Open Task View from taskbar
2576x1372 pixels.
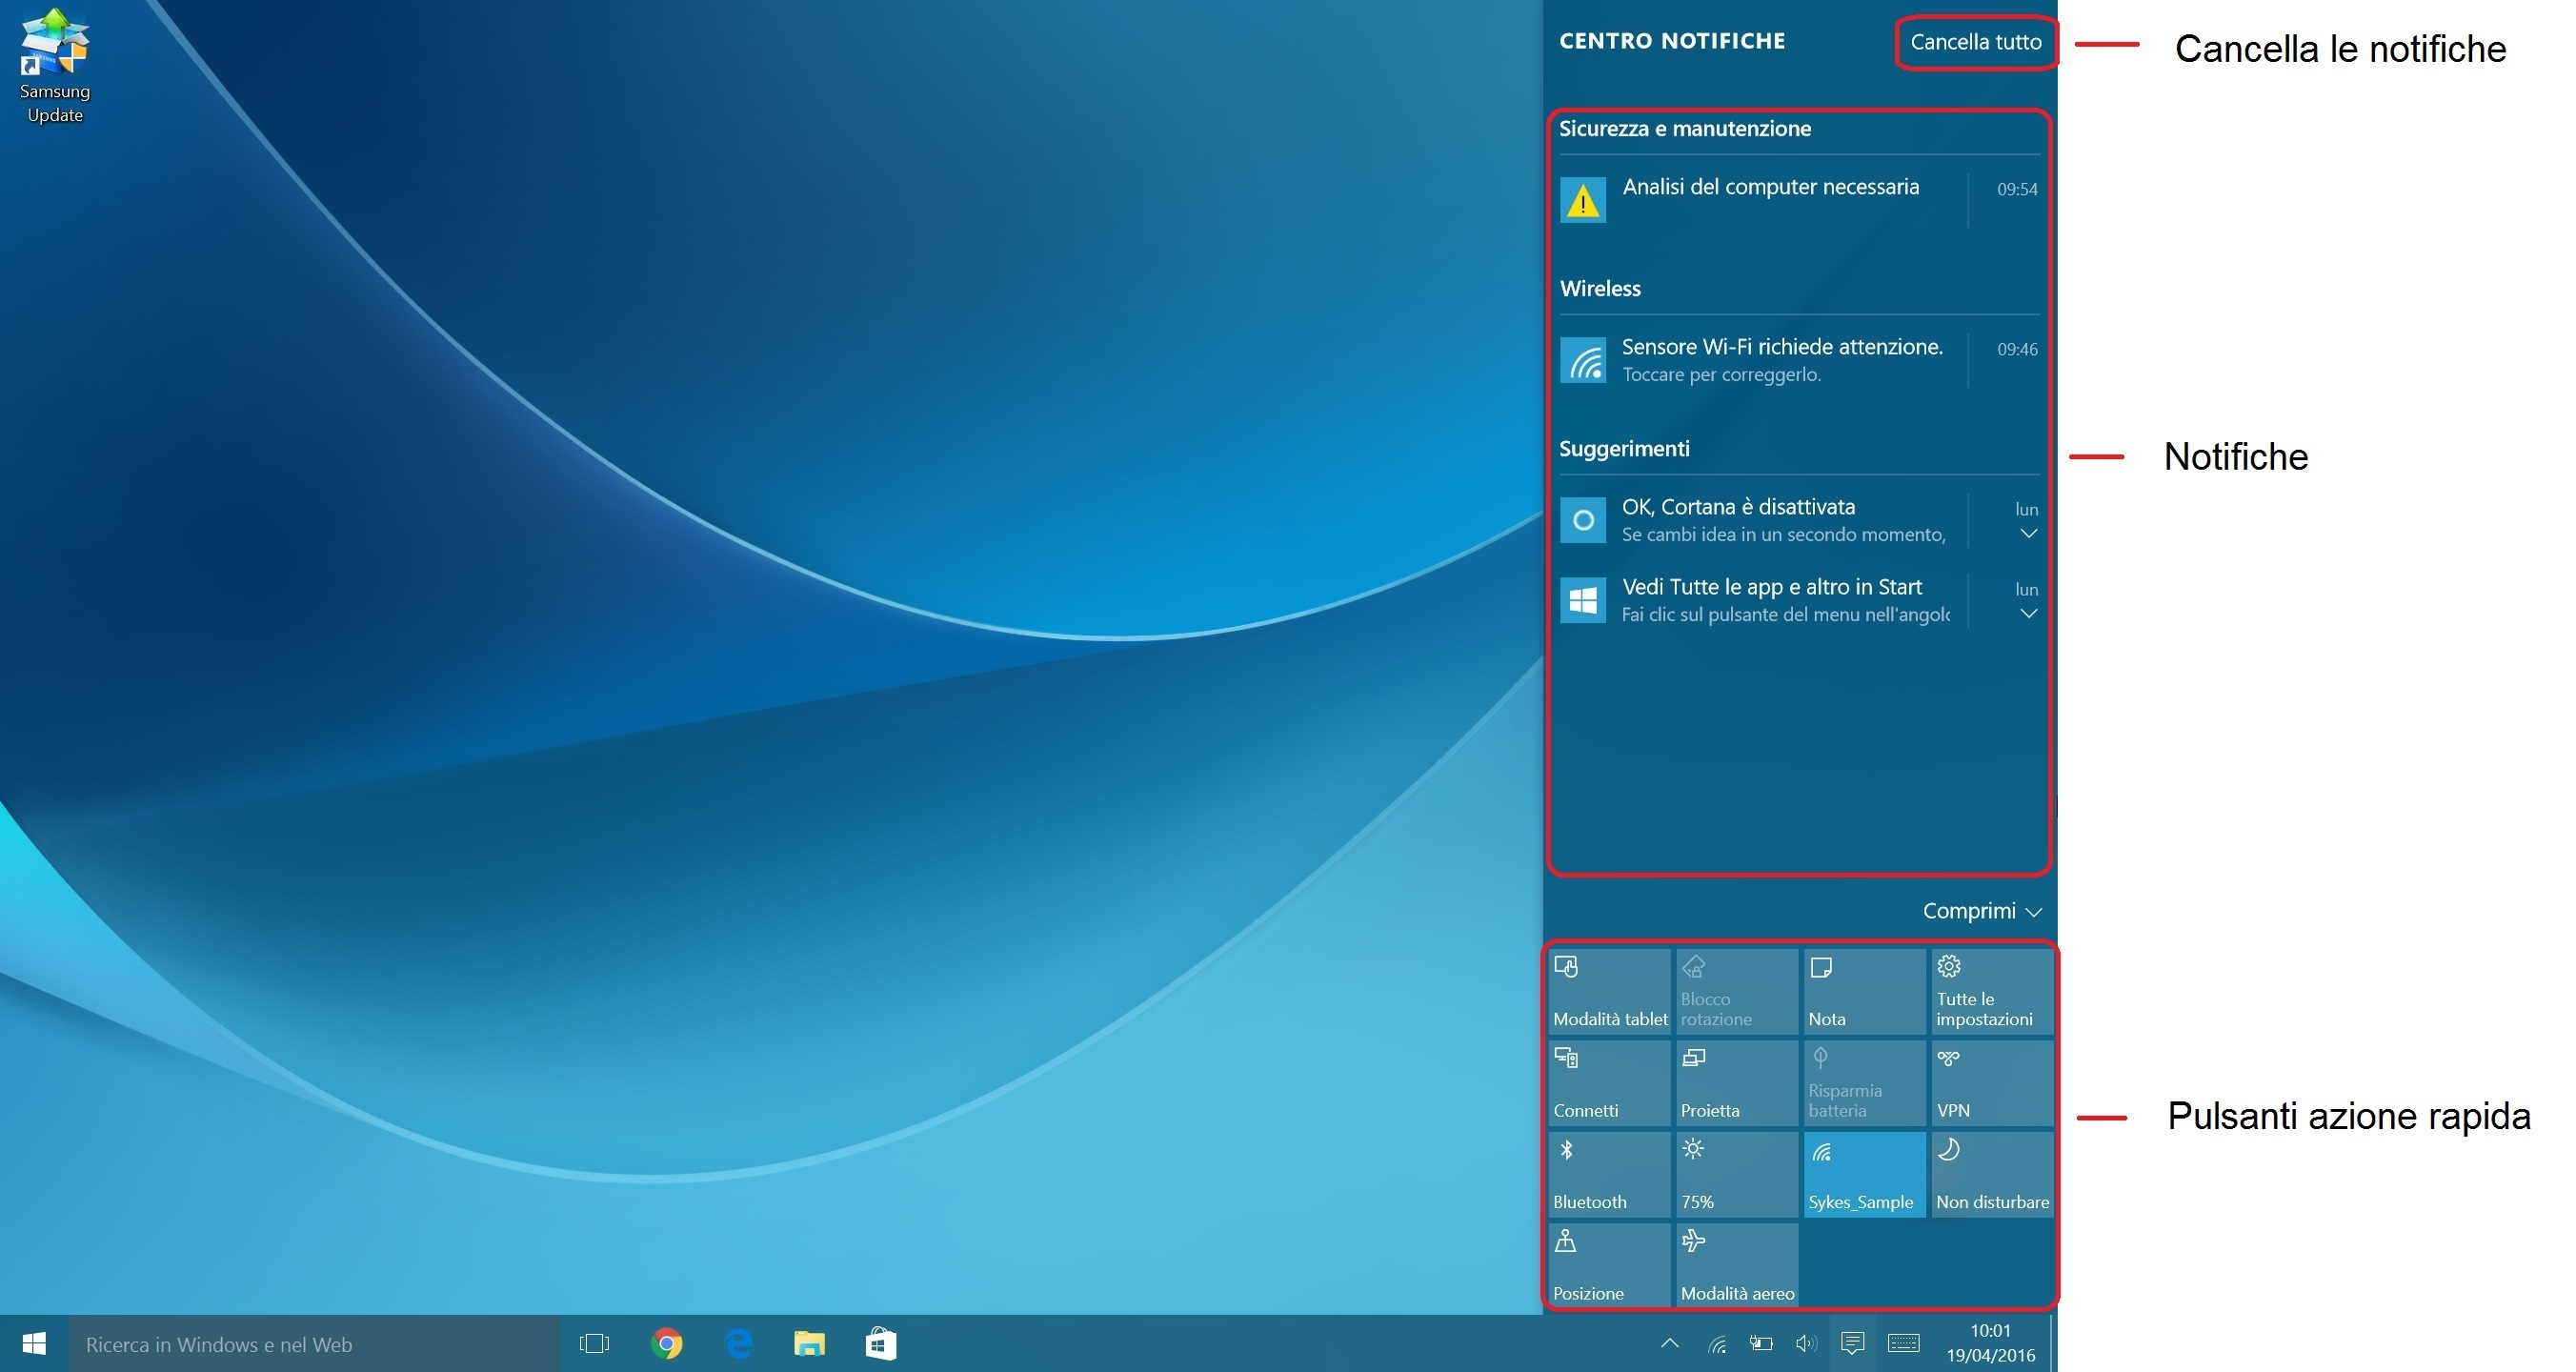click(x=594, y=1344)
